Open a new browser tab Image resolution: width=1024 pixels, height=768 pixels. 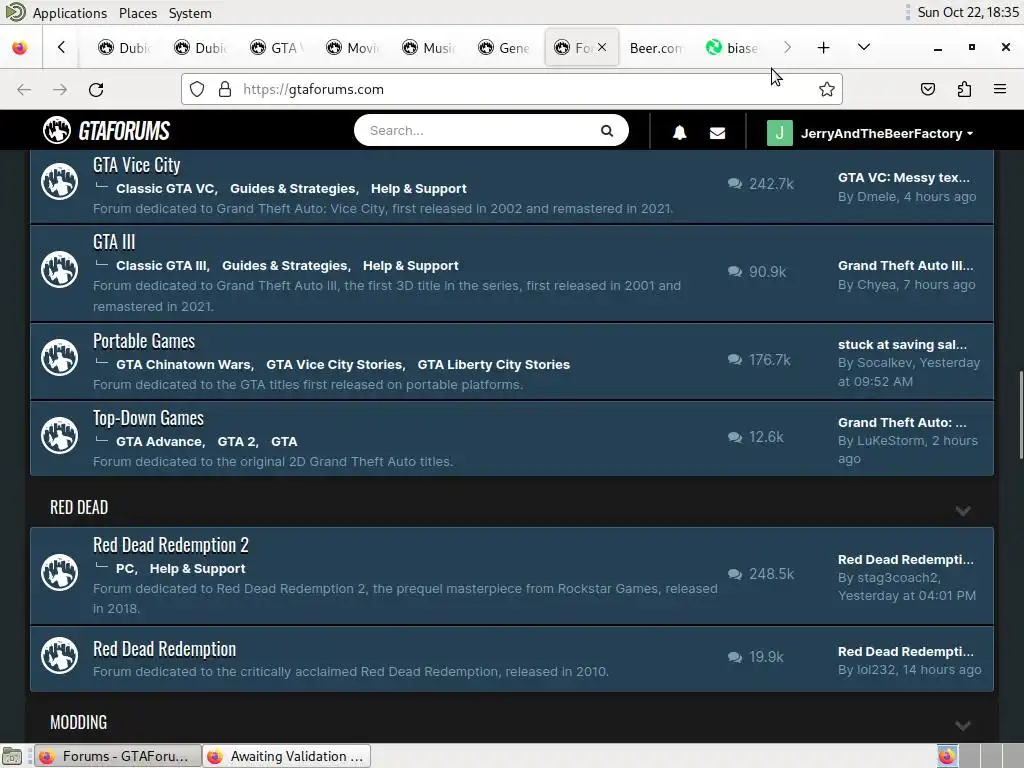824,48
